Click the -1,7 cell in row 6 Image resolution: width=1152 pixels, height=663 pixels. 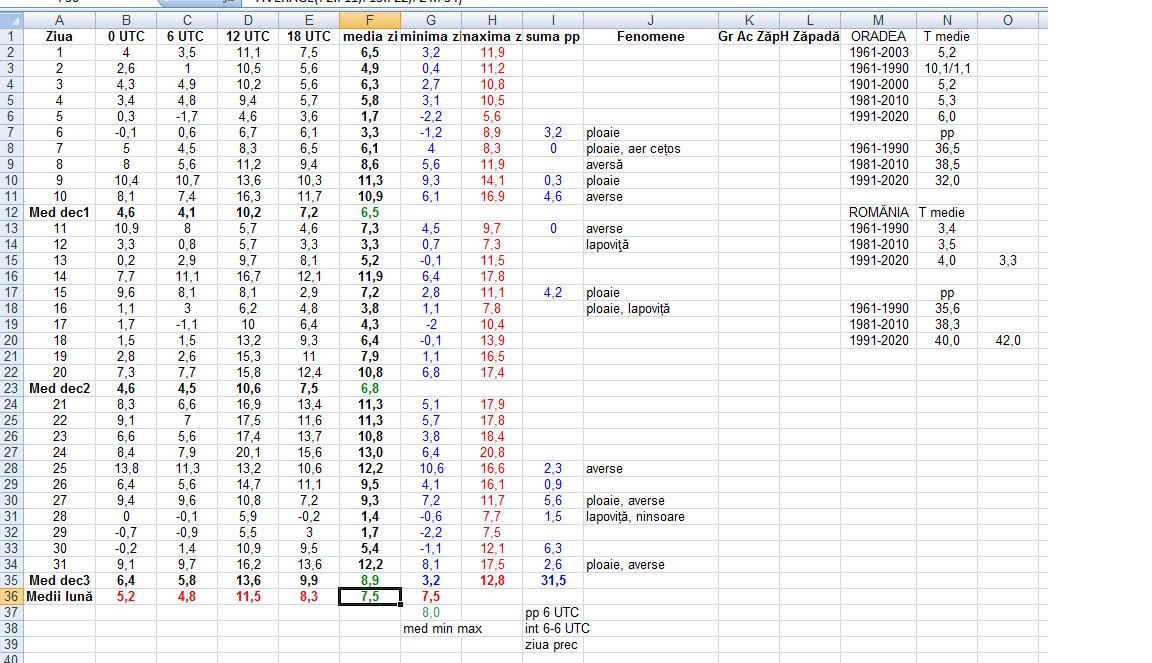tap(187, 116)
